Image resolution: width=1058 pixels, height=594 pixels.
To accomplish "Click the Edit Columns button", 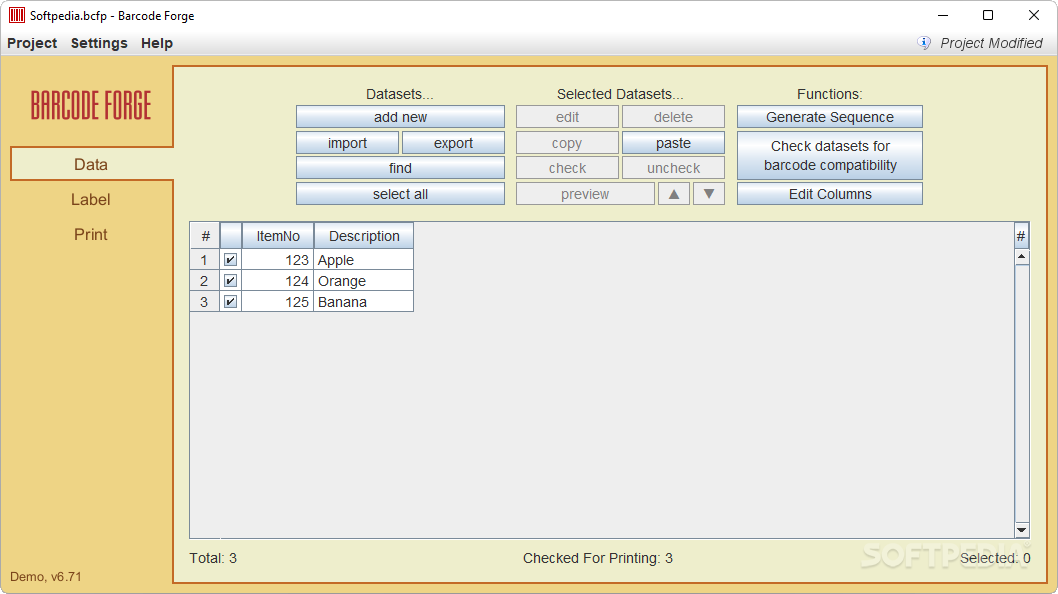I will pos(830,194).
